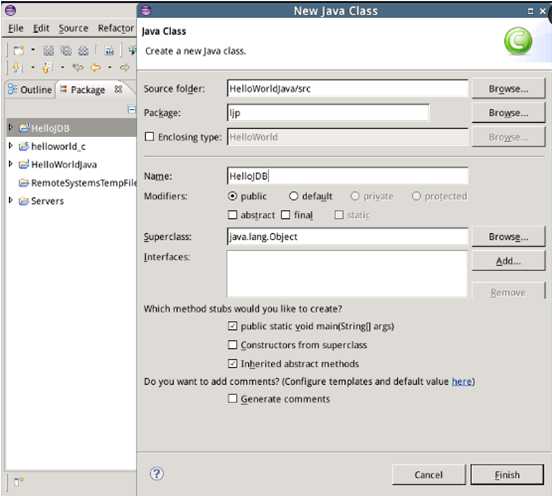Open the dropdown beside orange navigation arrow
552x496 pixels.
pos(110,67)
